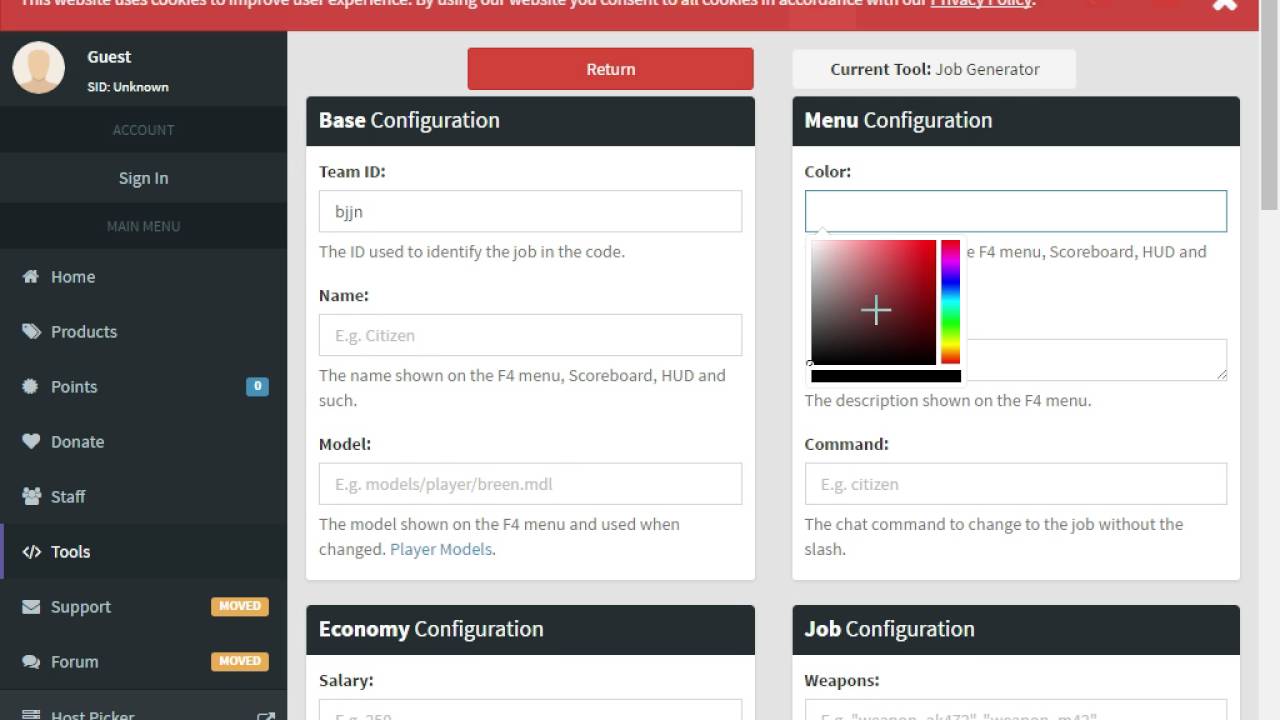Image resolution: width=1280 pixels, height=720 pixels.
Task: Click Sign In under Account
Action: coord(143,178)
